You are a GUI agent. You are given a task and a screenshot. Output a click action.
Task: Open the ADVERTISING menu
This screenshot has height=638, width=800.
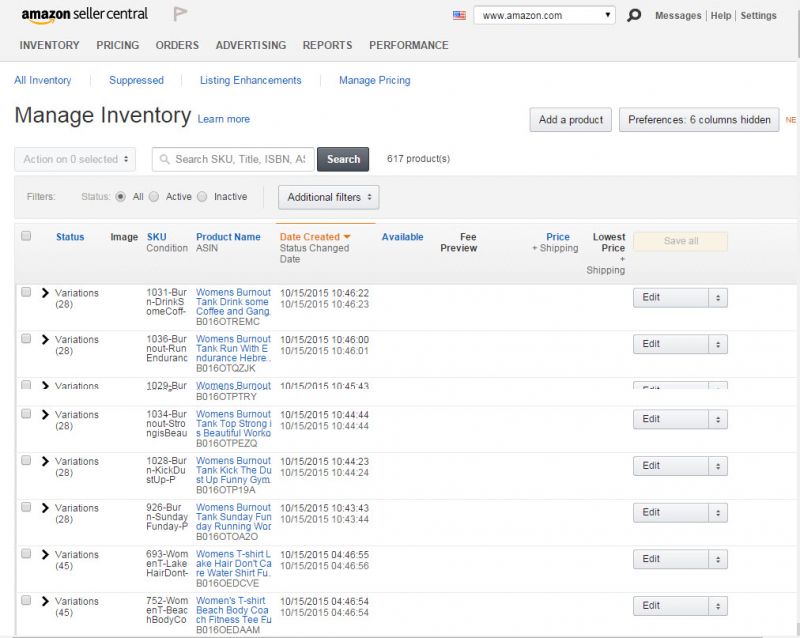tap(251, 45)
